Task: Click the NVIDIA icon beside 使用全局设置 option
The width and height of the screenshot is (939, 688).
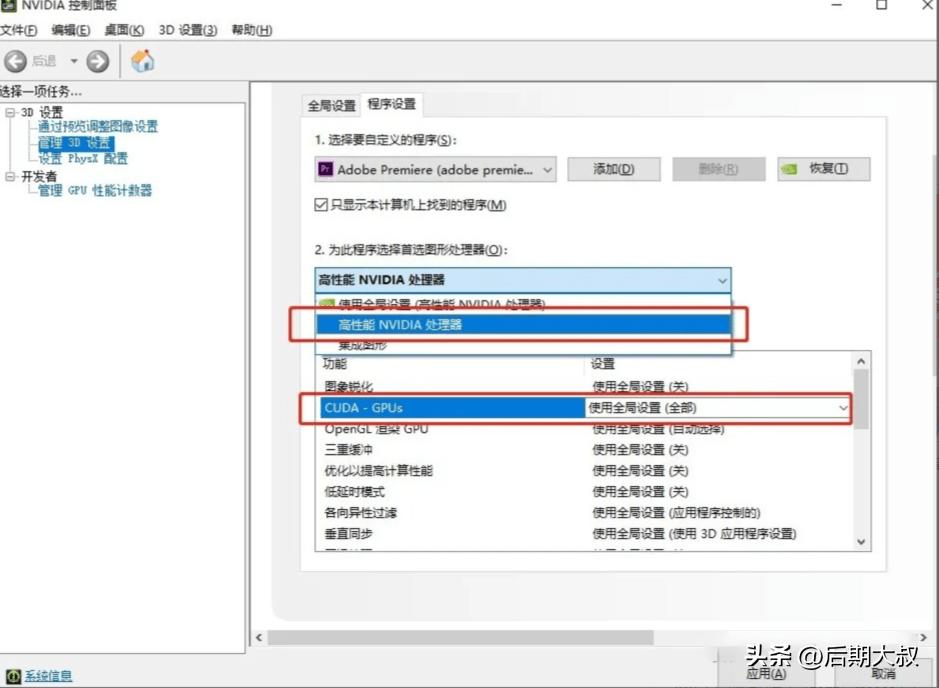Action: click(x=325, y=302)
